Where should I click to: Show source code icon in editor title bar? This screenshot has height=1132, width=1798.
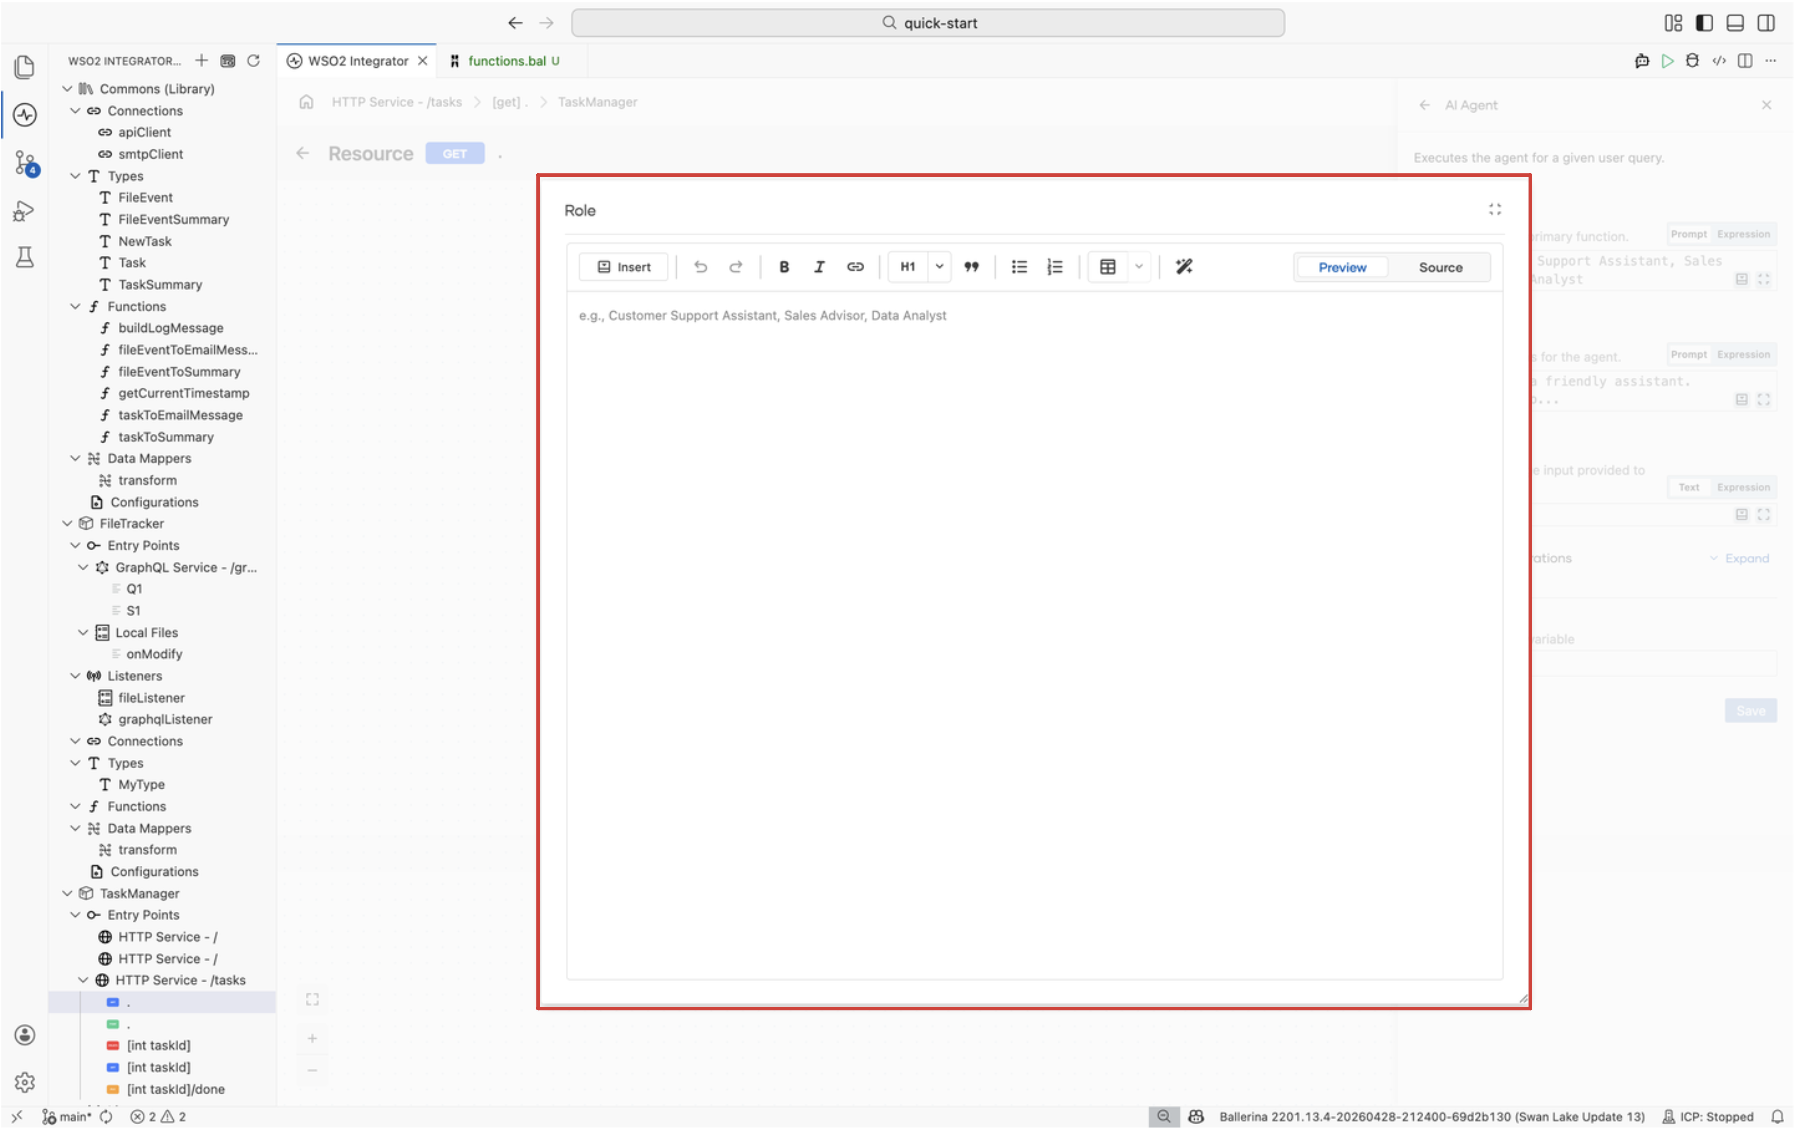point(1719,61)
